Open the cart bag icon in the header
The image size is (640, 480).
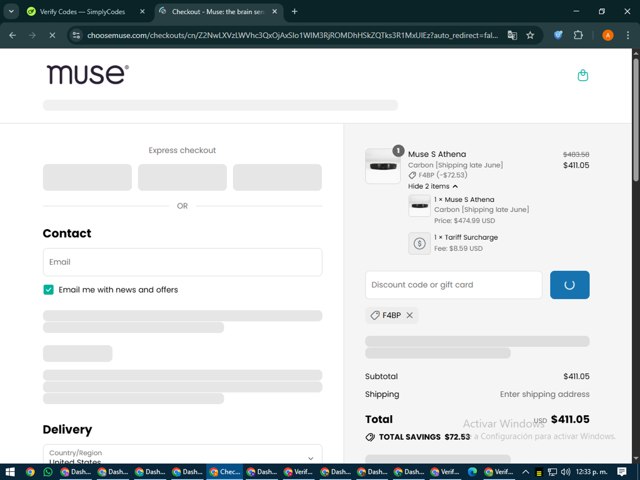(583, 75)
